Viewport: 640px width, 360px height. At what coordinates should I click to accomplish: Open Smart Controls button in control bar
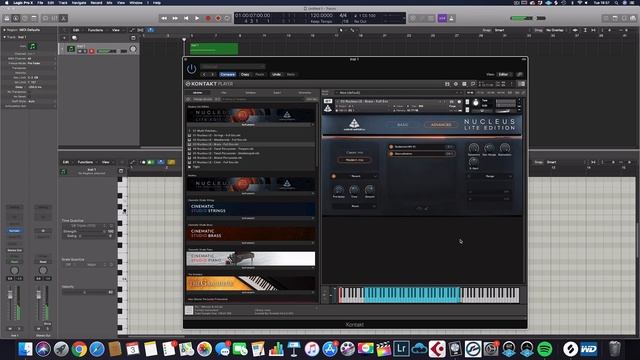click(x=45, y=18)
